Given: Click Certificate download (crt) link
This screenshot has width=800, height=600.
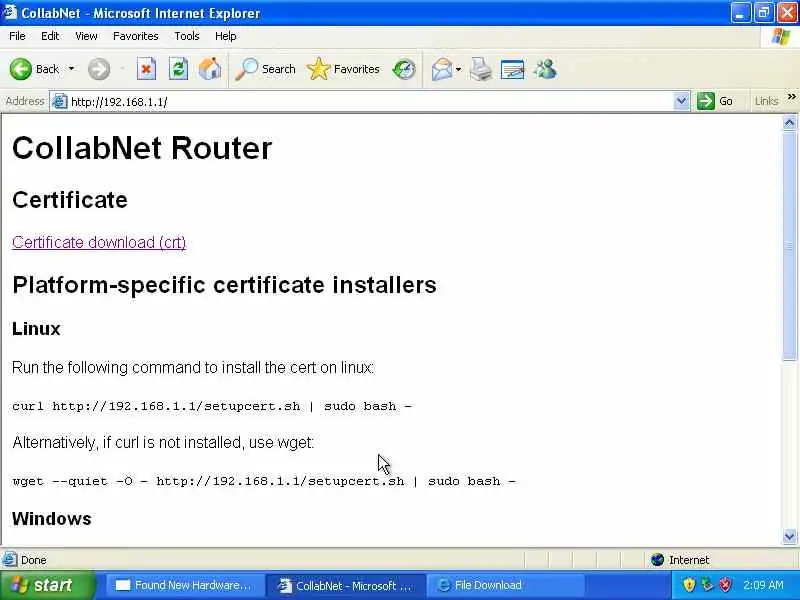Looking at the screenshot, I should pos(99,242).
